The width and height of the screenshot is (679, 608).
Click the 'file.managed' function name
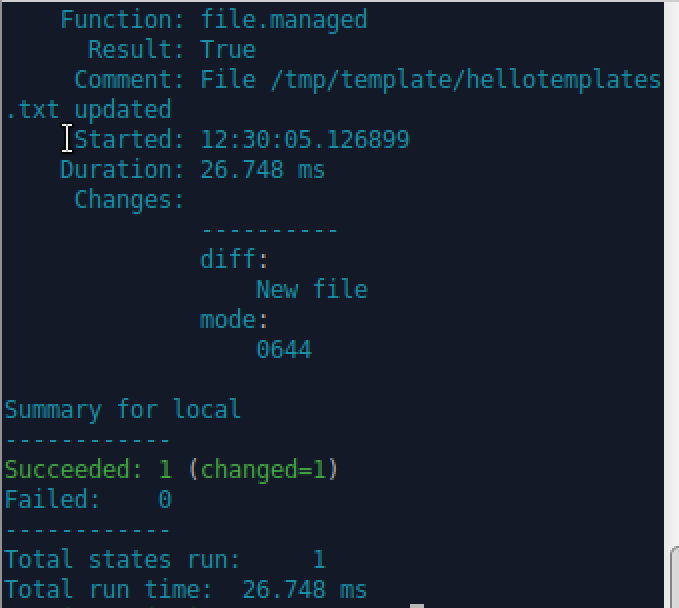tap(284, 20)
